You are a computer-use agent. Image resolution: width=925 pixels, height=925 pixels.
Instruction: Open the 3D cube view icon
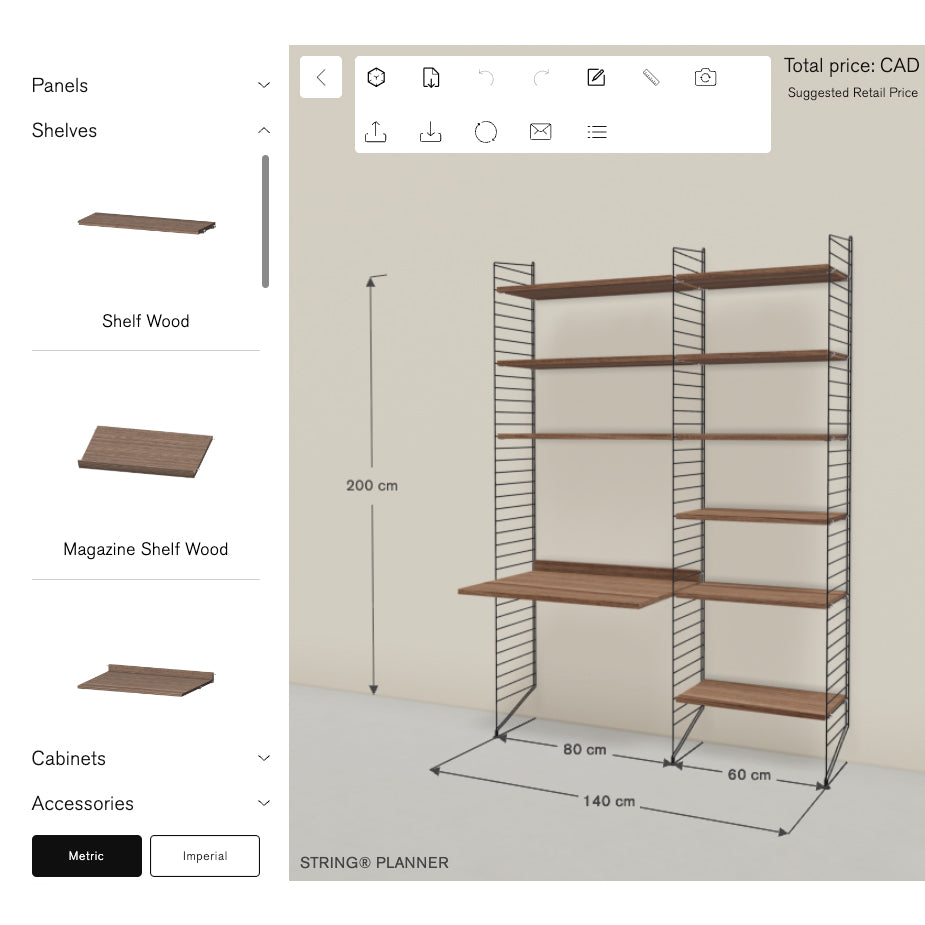pos(376,77)
